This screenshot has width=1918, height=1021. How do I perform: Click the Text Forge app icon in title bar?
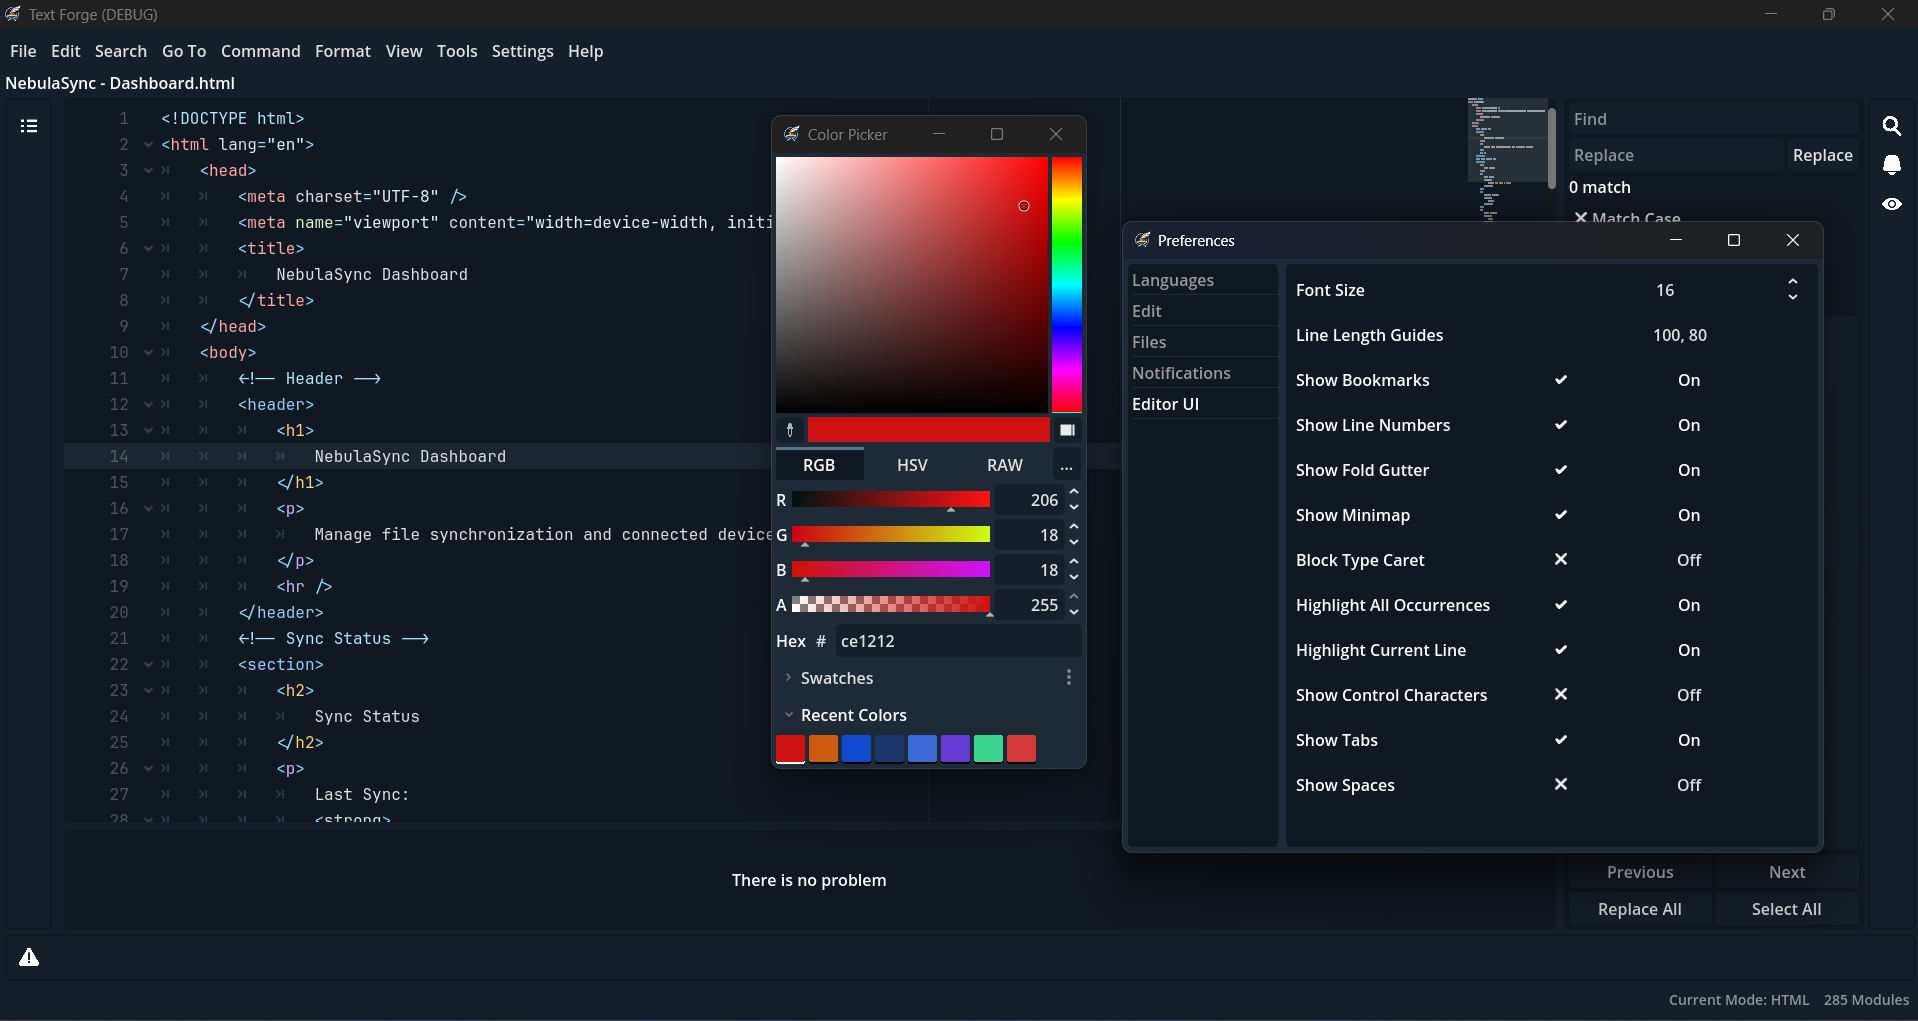pos(13,14)
